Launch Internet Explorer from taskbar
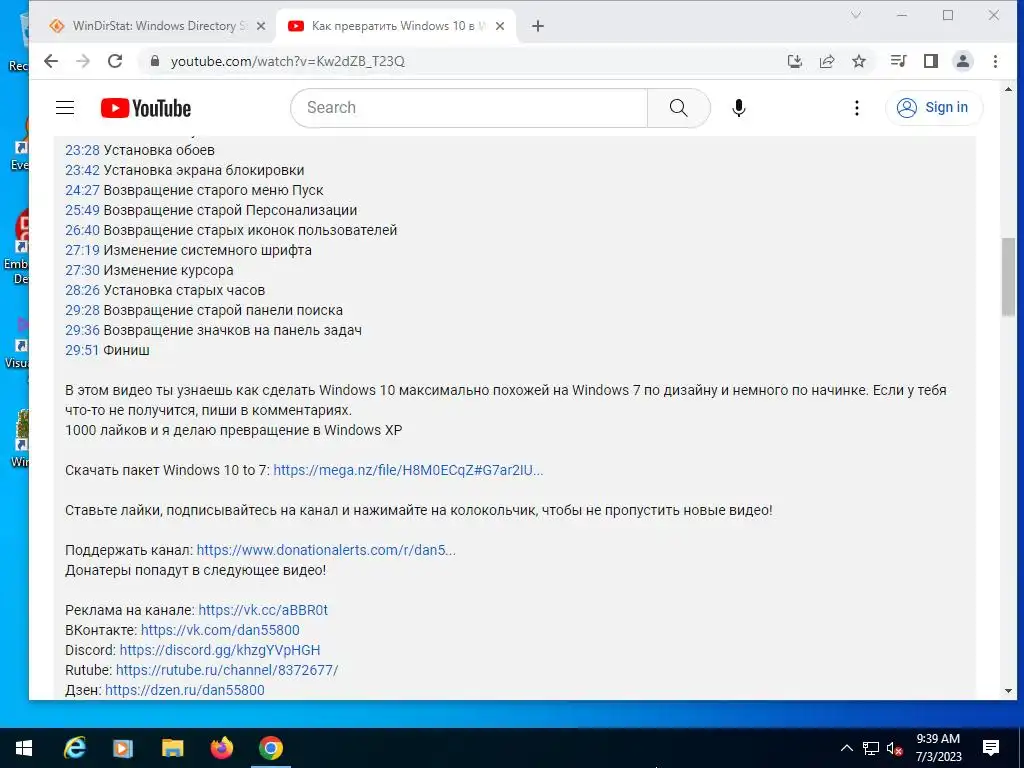Image resolution: width=1024 pixels, height=768 pixels. [74, 748]
